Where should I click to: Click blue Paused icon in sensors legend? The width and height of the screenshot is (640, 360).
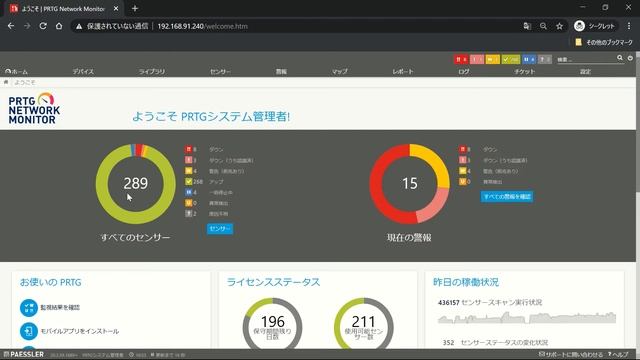click(189, 192)
